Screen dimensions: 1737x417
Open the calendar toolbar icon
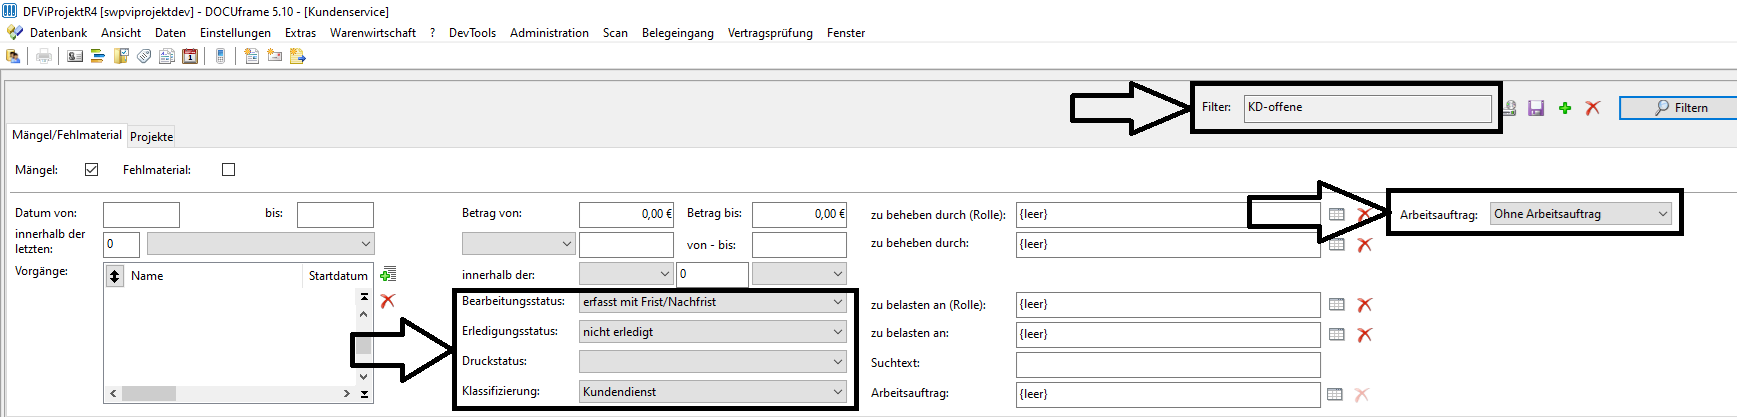190,56
